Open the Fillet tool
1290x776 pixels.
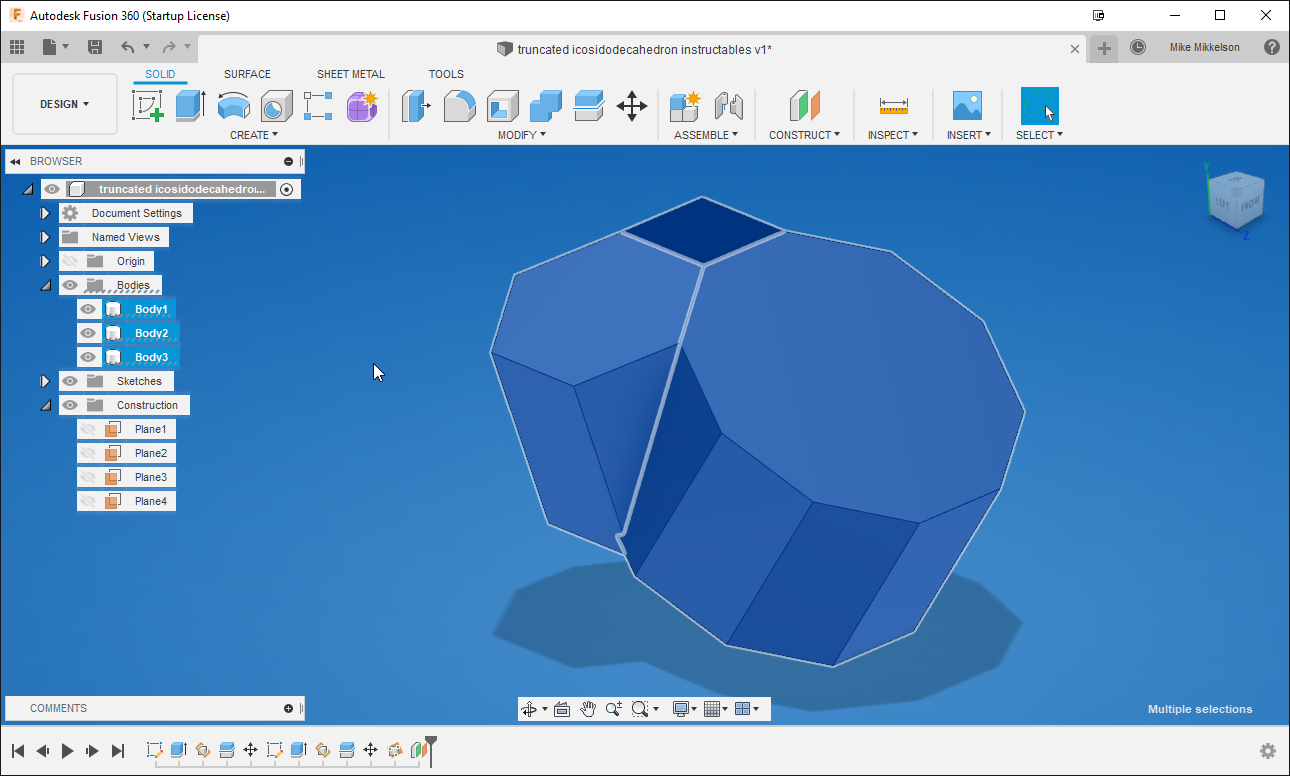coord(460,105)
